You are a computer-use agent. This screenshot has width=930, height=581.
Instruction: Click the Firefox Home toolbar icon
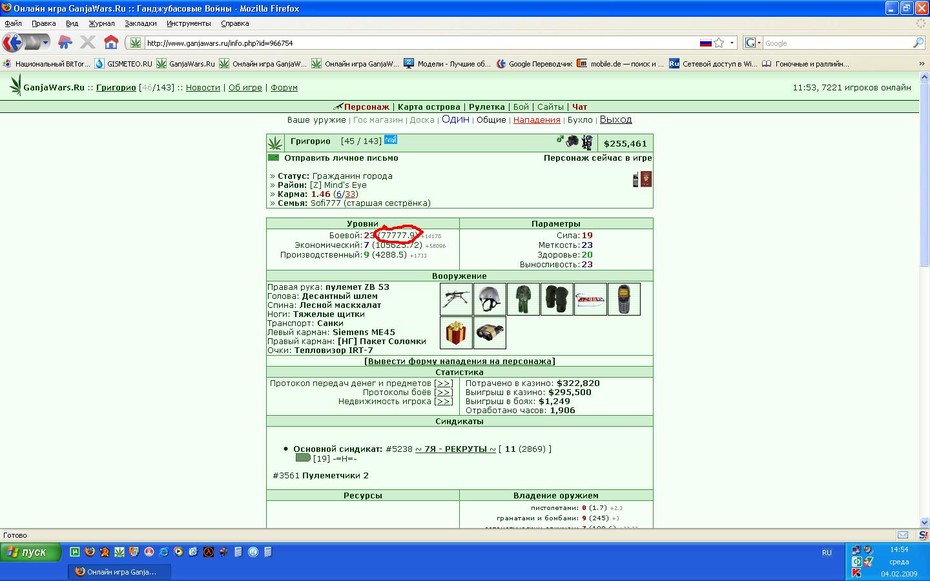tap(111, 43)
